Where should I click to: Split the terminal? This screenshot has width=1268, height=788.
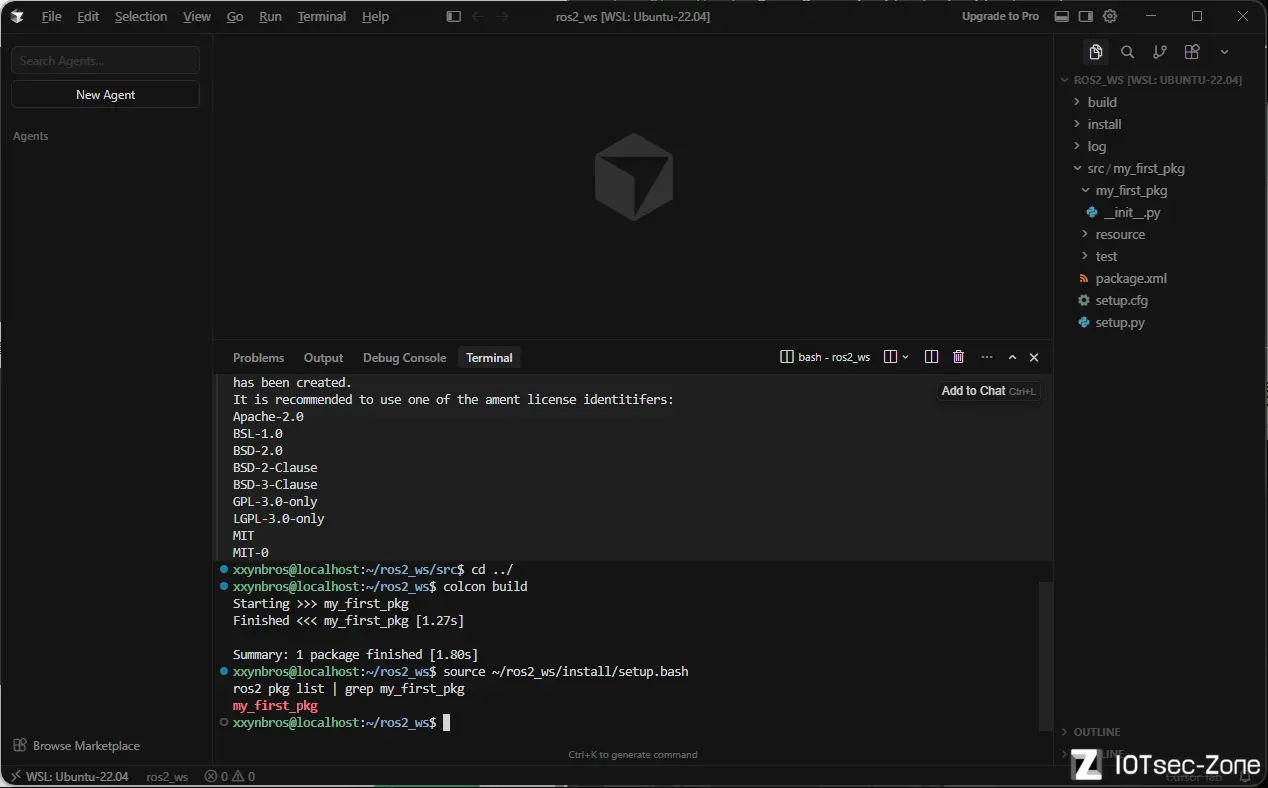pos(932,357)
